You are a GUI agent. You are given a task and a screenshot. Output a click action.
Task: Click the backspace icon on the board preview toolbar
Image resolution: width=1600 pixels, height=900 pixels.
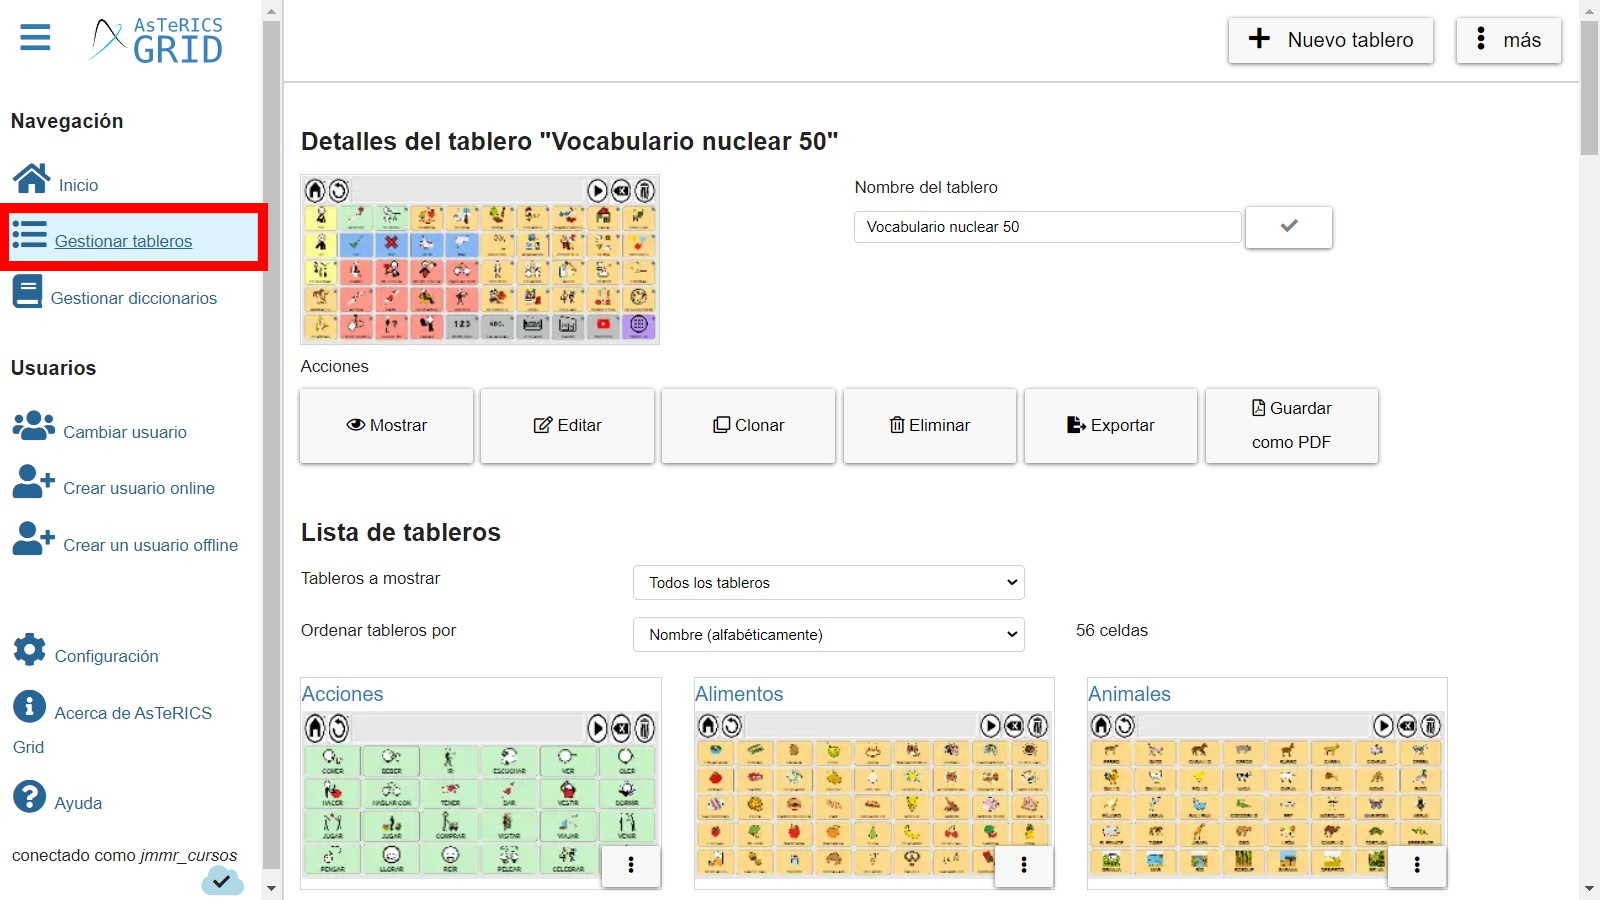[621, 190]
